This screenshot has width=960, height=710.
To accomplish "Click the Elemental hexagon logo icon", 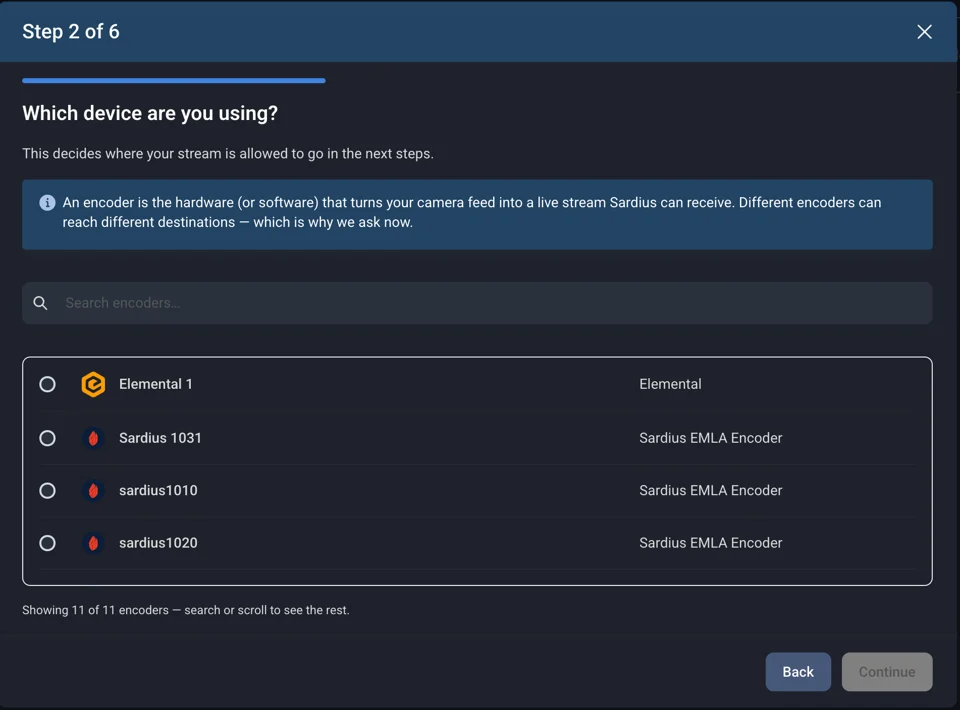I will pos(93,384).
